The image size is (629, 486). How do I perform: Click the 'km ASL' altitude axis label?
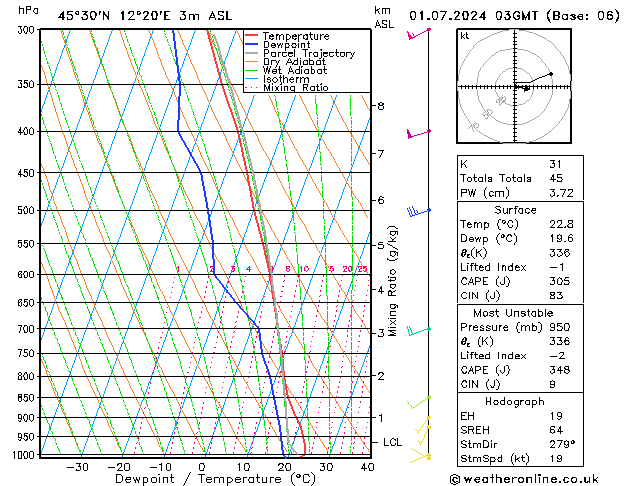pyautogui.click(x=384, y=17)
